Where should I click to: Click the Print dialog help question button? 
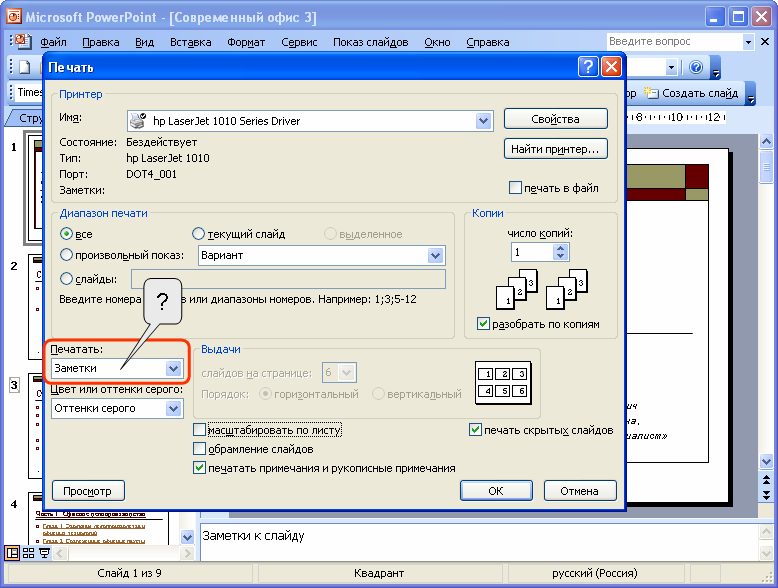[x=588, y=66]
